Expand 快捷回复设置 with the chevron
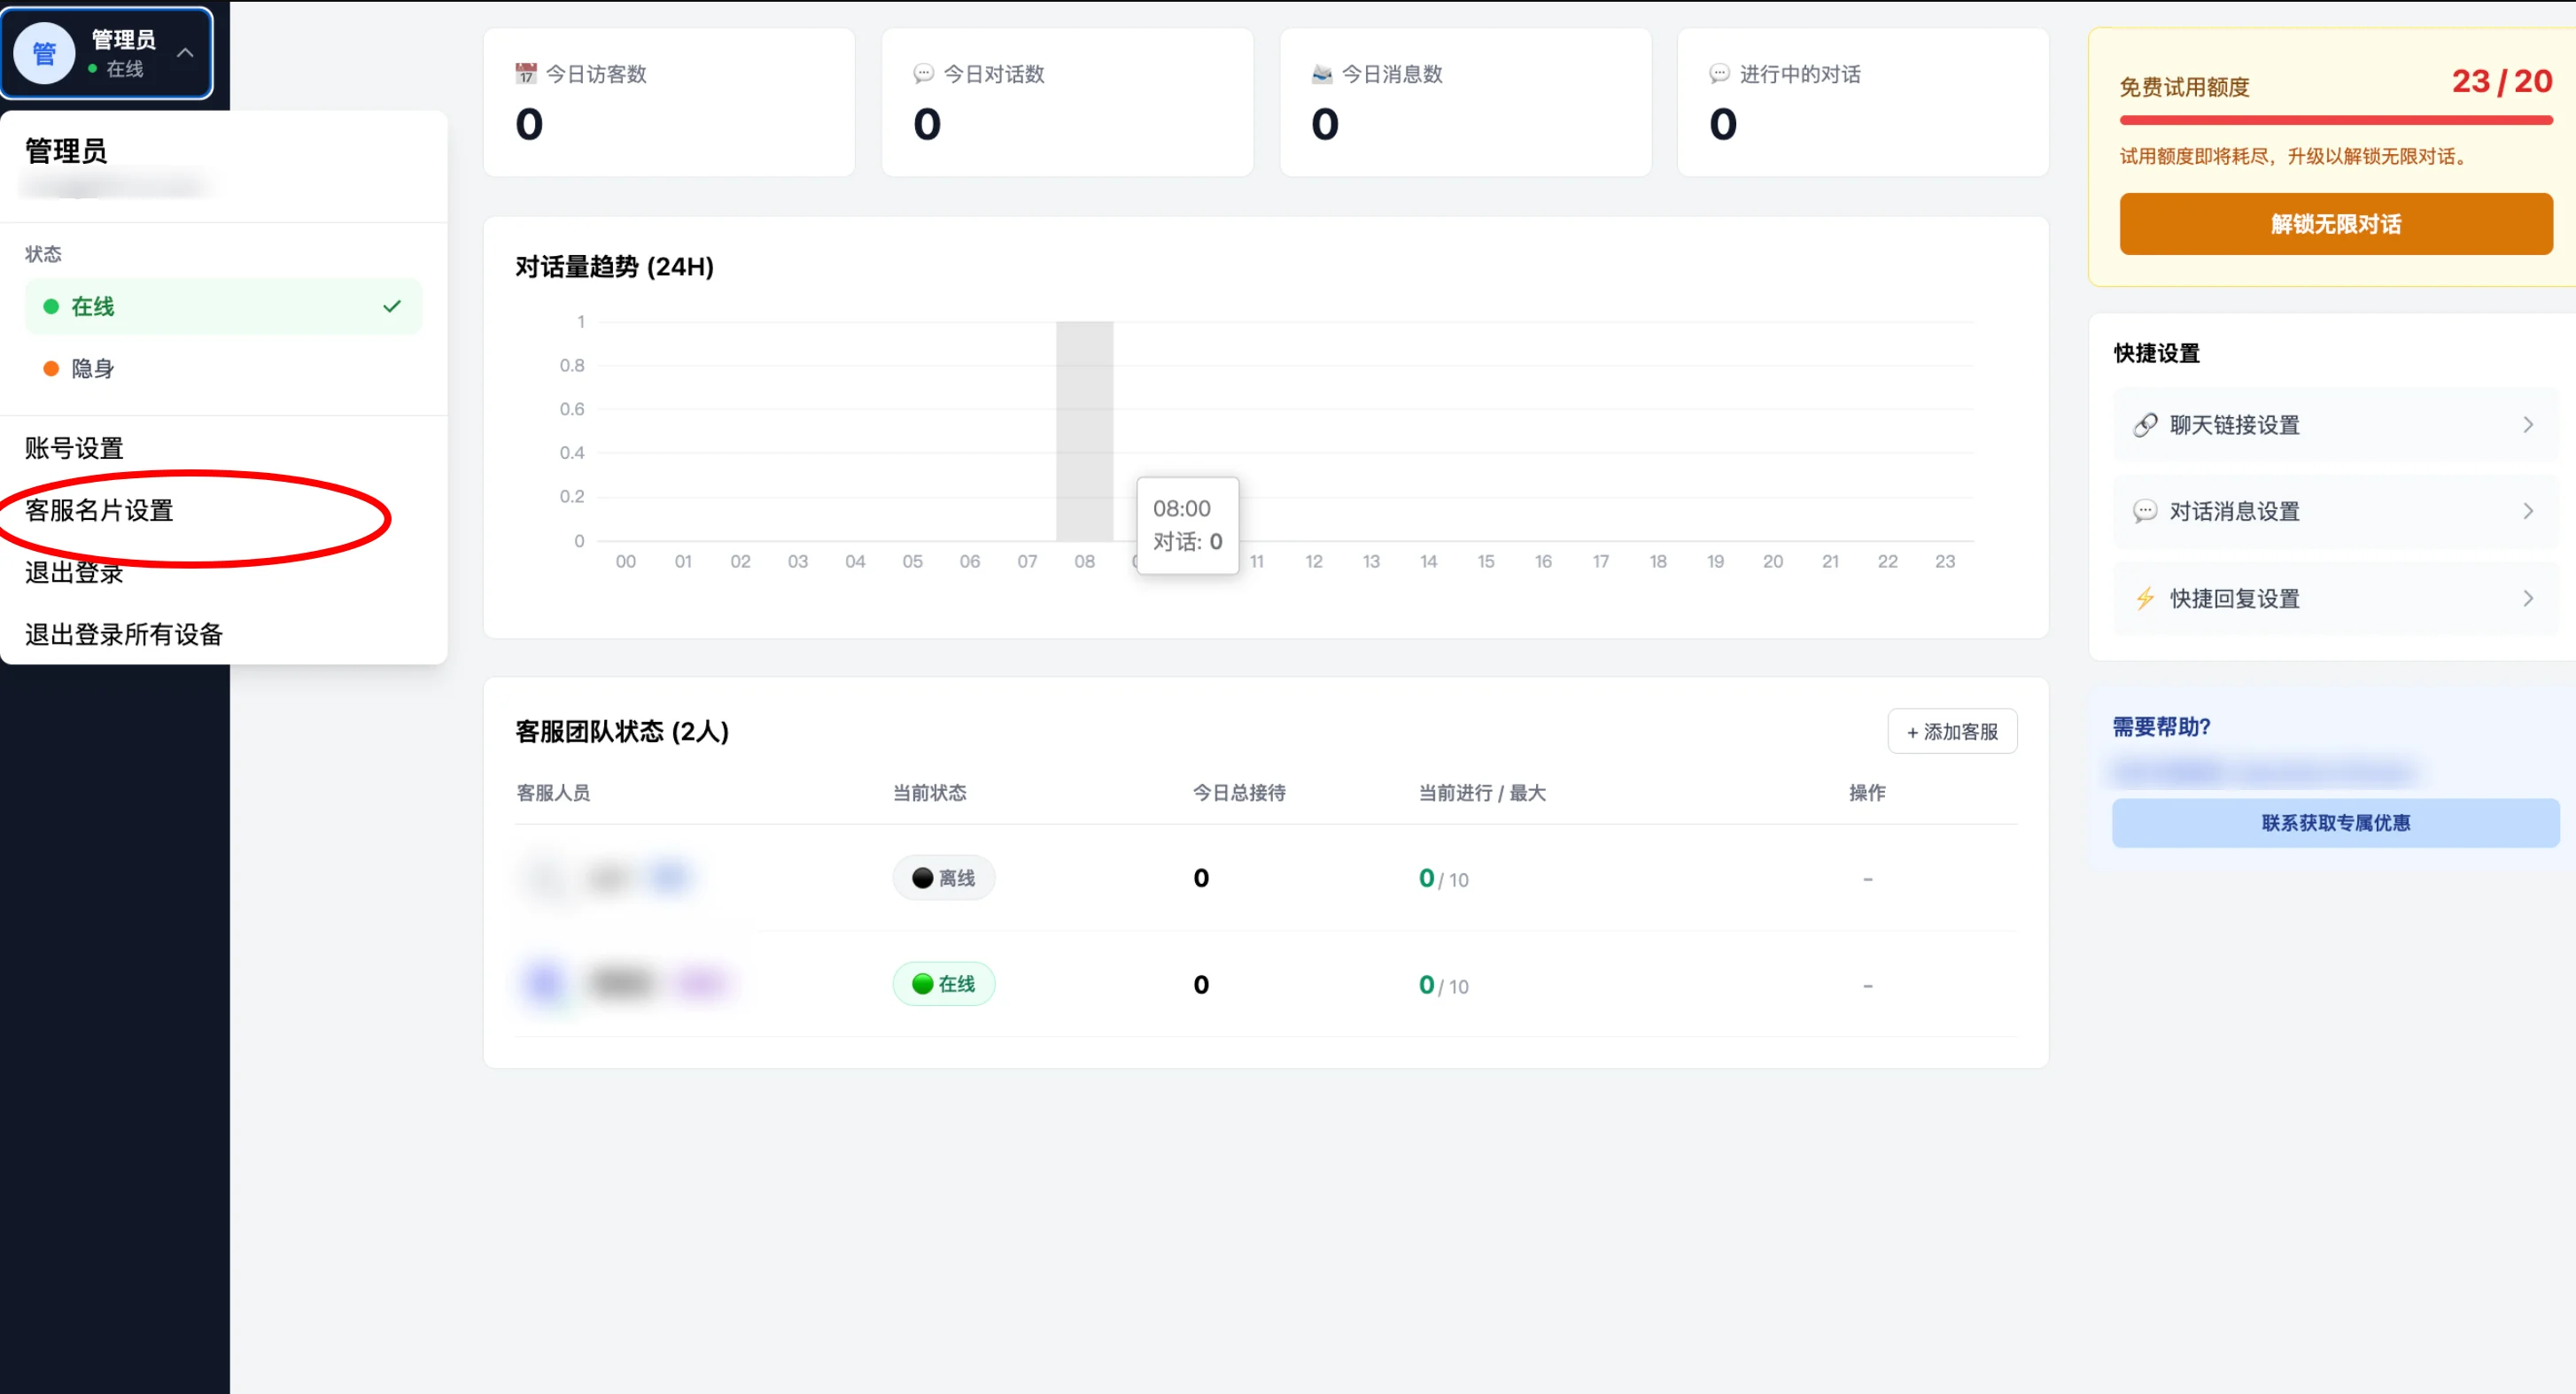The image size is (2576, 1394). pyautogui.click(x=2529, y=598)
